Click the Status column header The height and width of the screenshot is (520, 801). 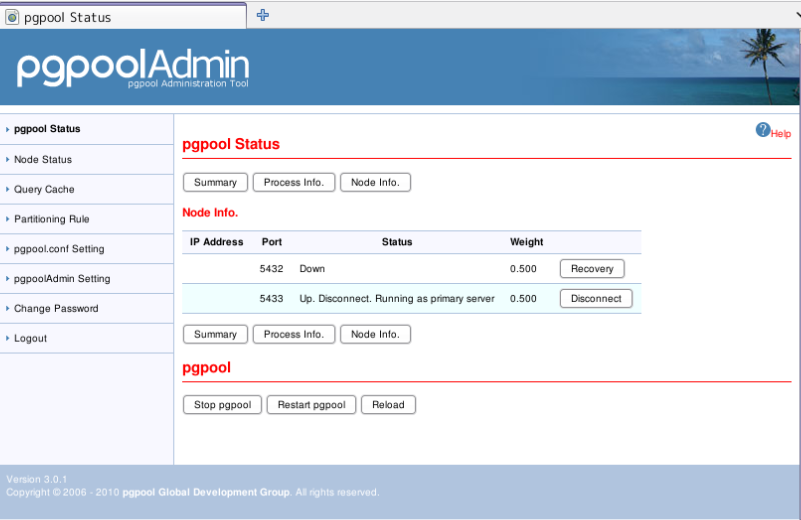tap(397, 242)
